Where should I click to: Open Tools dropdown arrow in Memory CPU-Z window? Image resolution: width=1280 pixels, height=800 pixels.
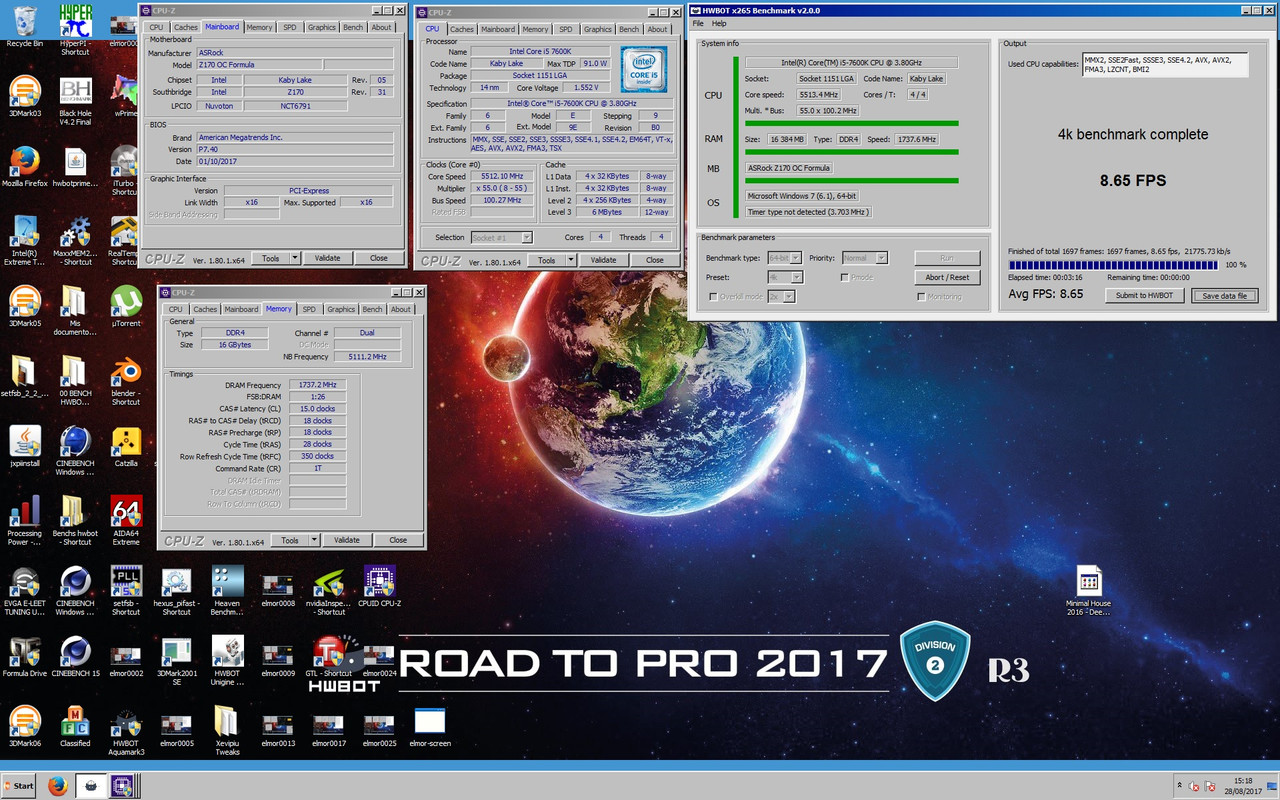point(316,540)
